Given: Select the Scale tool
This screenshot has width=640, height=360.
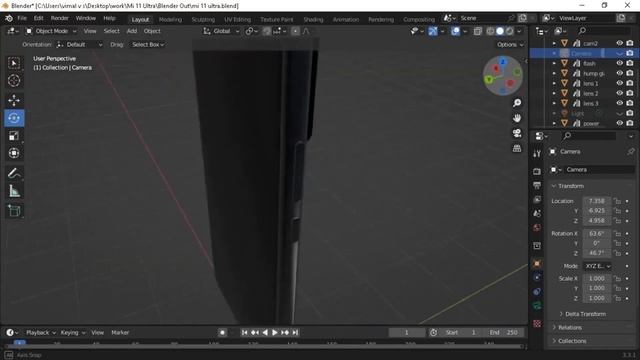Looking at the screenshot, I should tap(14, 136).
